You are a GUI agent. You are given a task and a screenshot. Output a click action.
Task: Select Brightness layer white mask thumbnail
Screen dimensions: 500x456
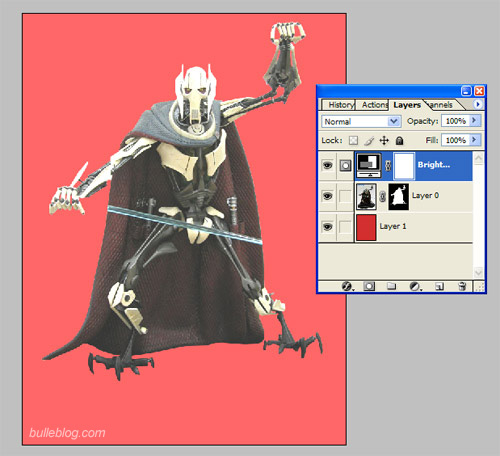404,166
